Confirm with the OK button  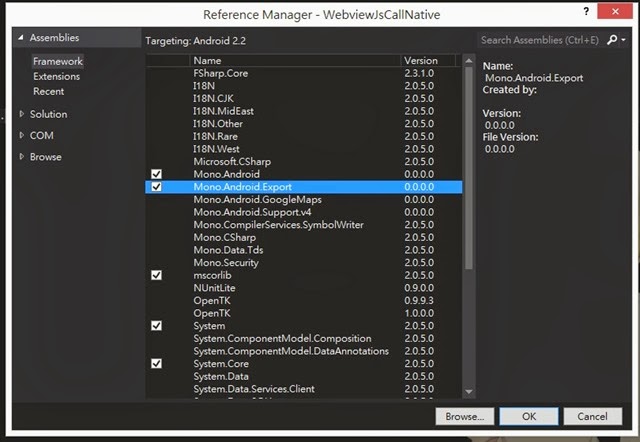[x=529, y=417]
